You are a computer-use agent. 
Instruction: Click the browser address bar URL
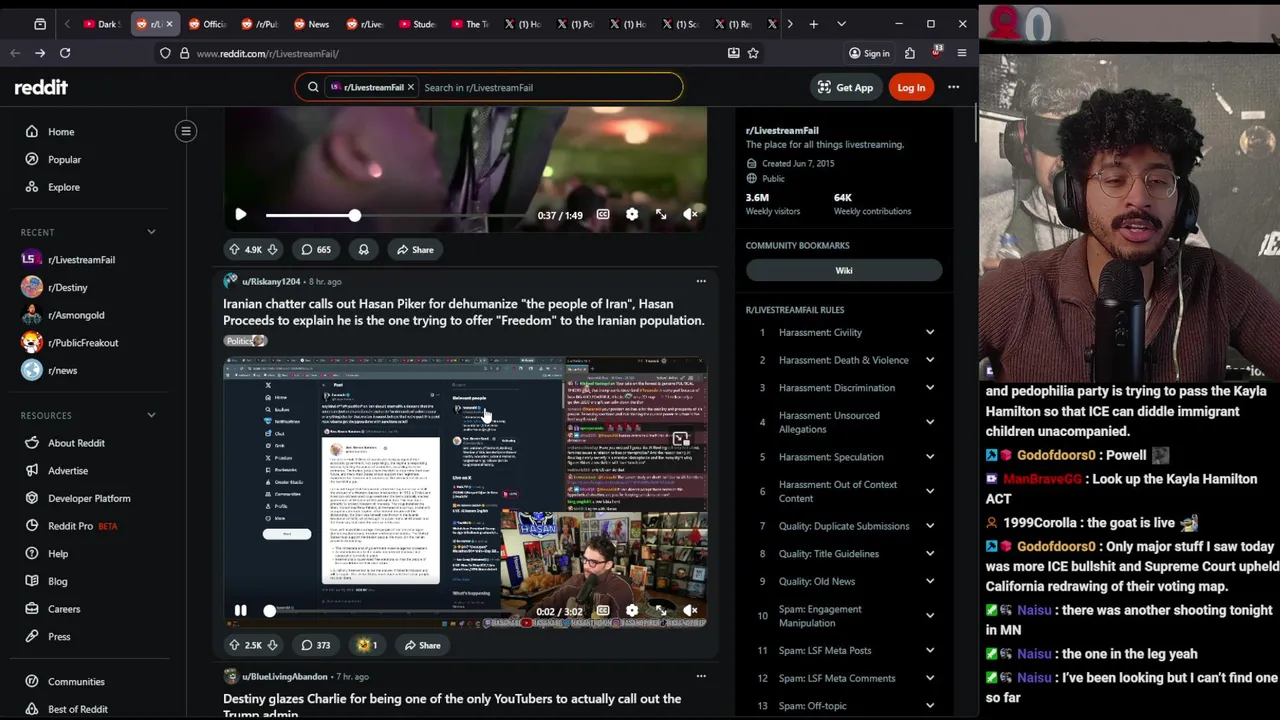268,53
